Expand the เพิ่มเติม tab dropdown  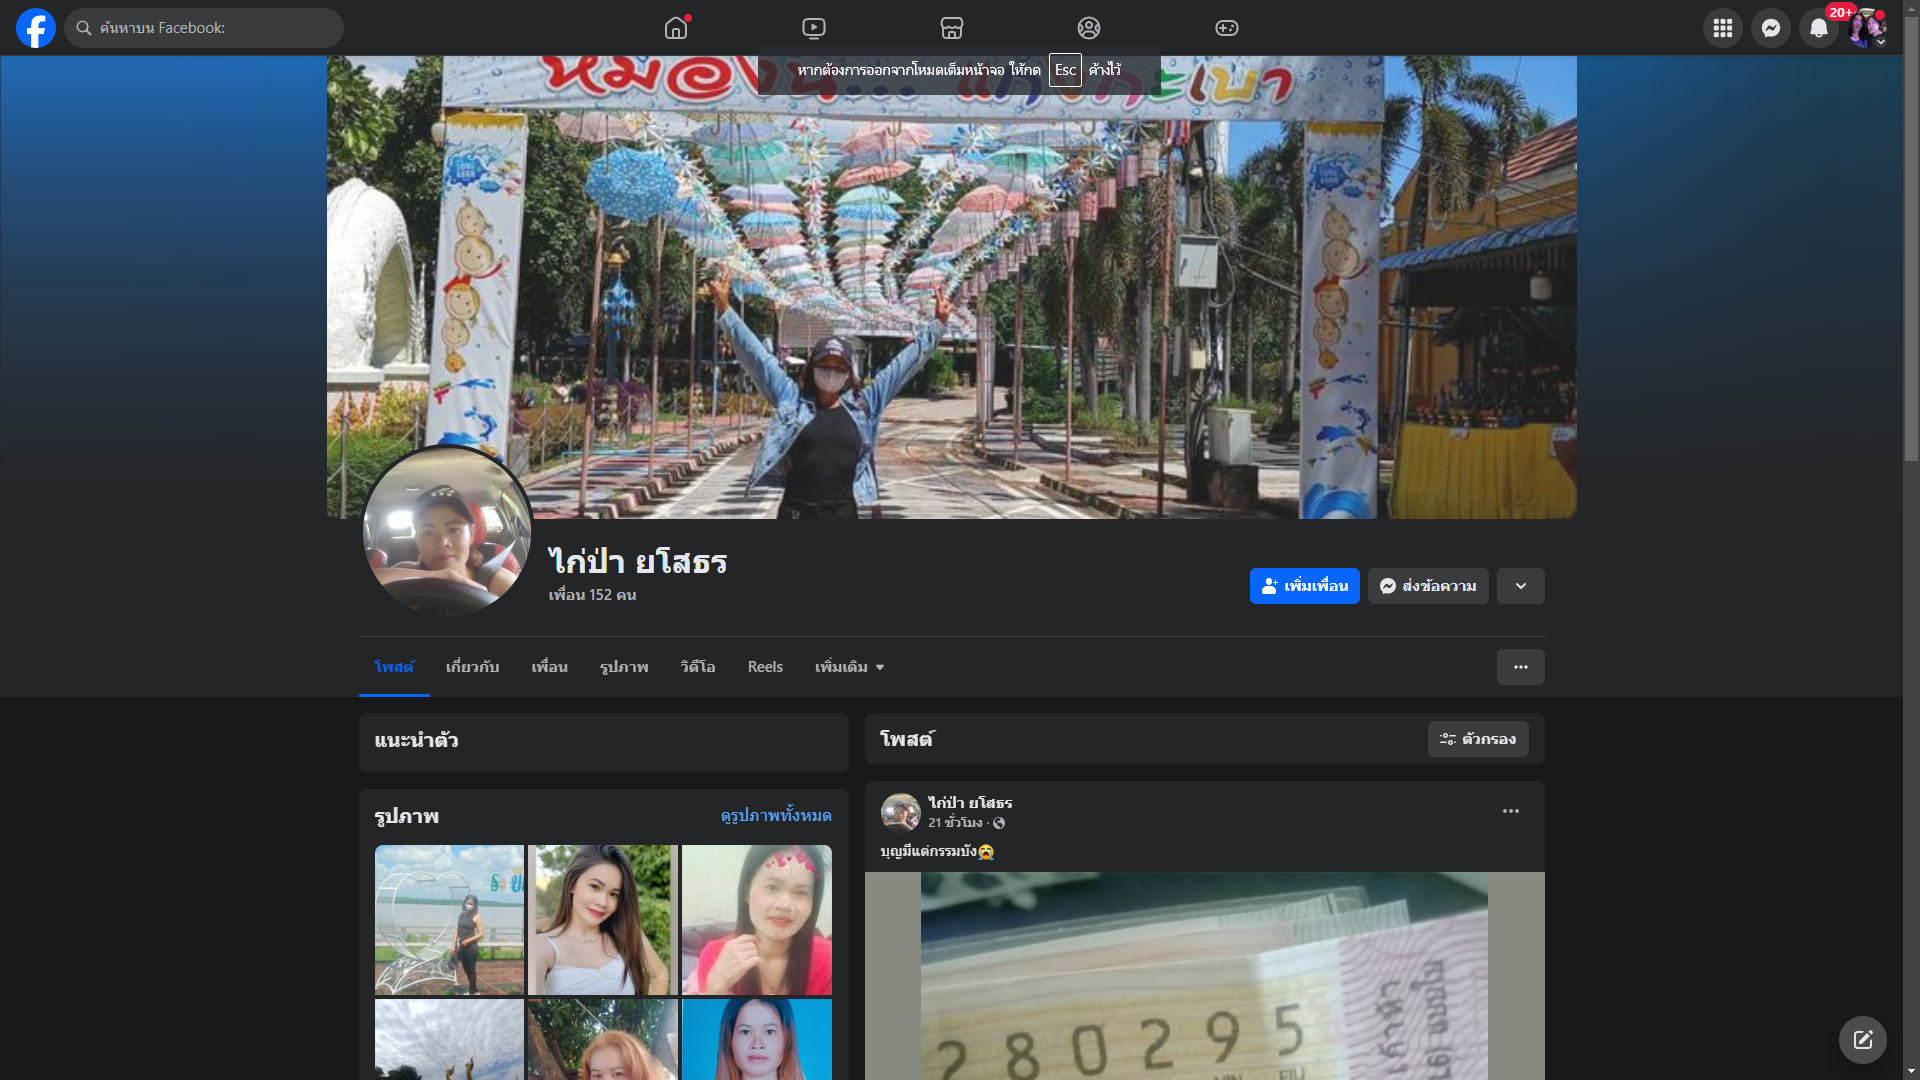pos(849,667)
